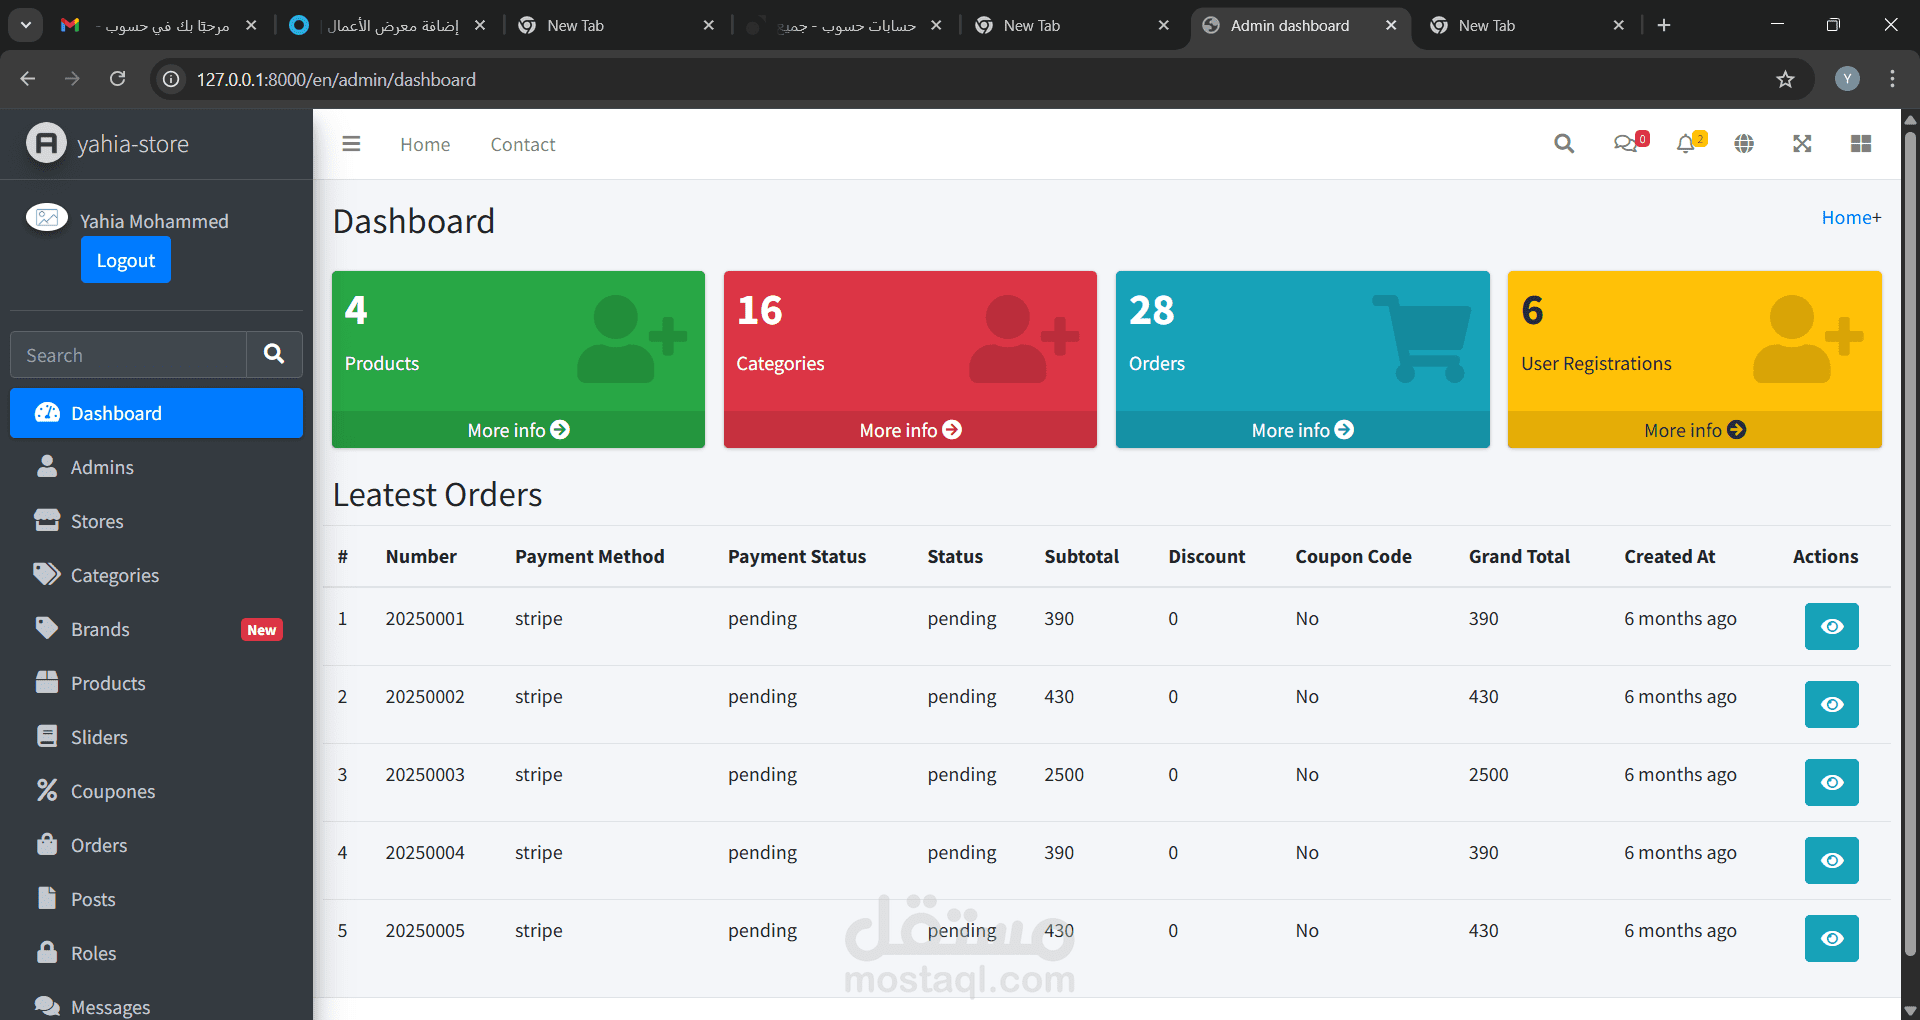
Task: Open the messages chat icon with the red badge
Action: coord(1629,143)
